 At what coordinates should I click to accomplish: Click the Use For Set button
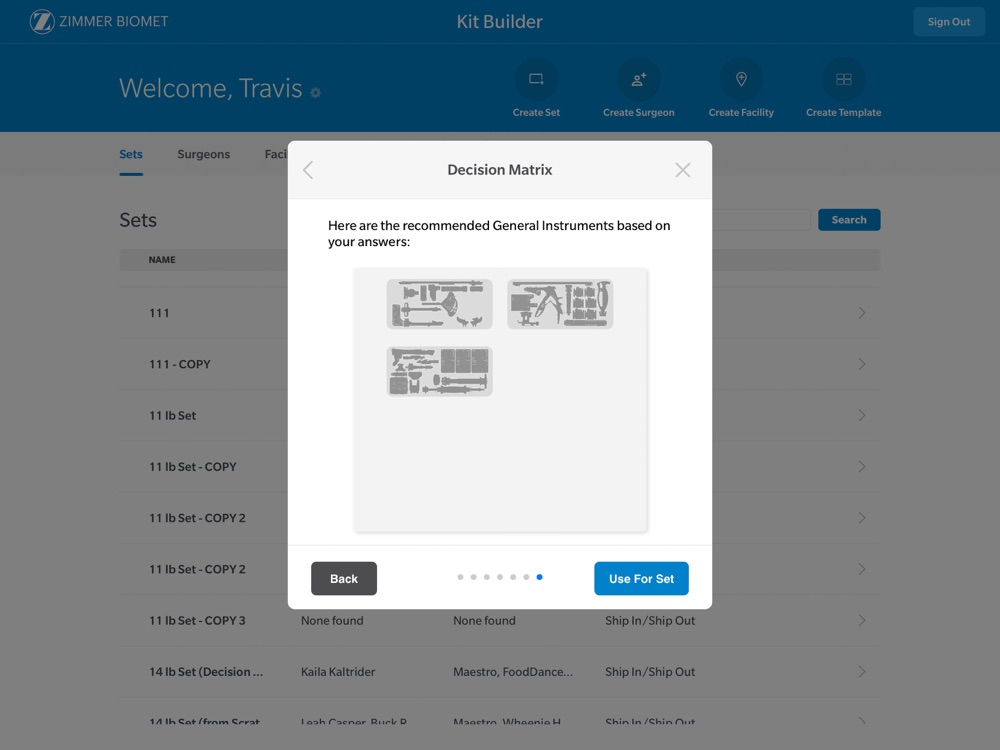coord(641,578)
